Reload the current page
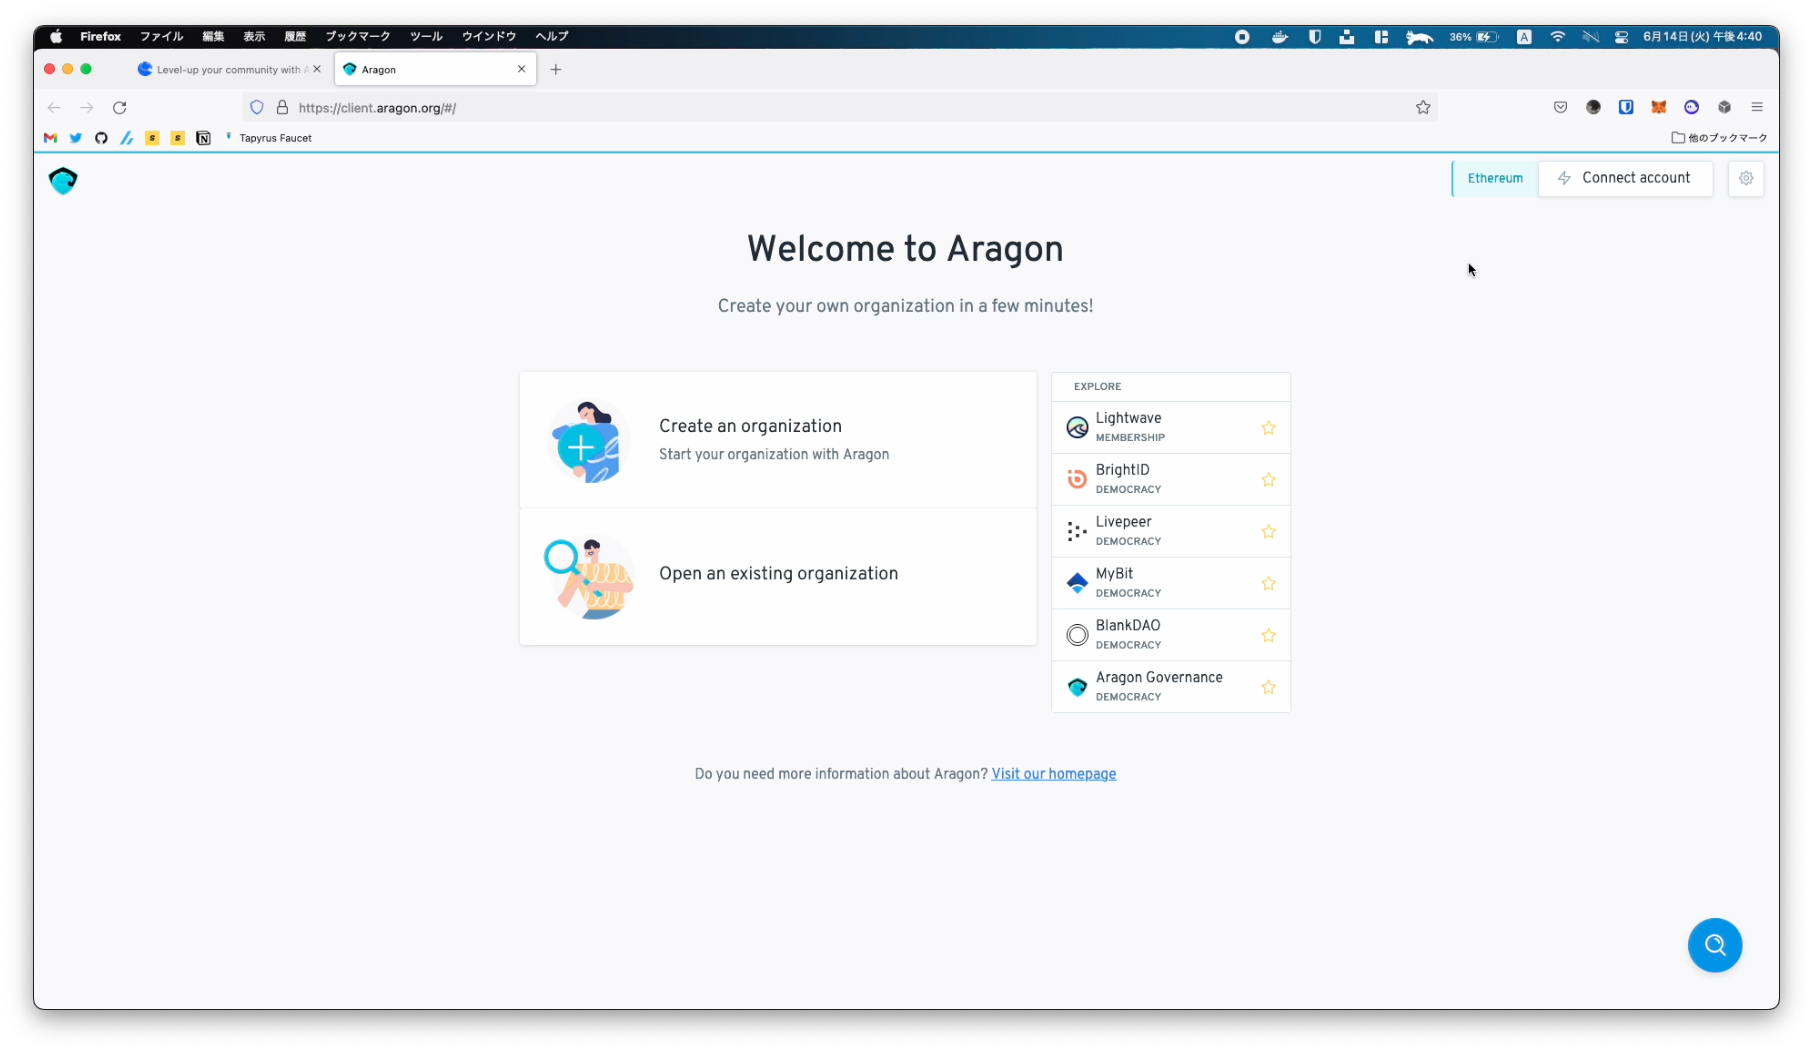 tap(120, 107)
